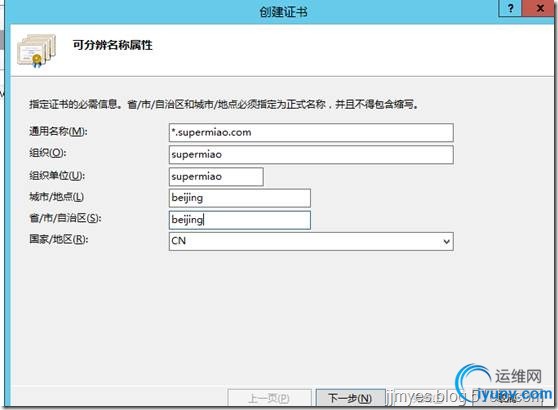The width and height of the screenshot is (558, 410).
Task: Click the 下一步(N) button
Action: coord(350,398)
